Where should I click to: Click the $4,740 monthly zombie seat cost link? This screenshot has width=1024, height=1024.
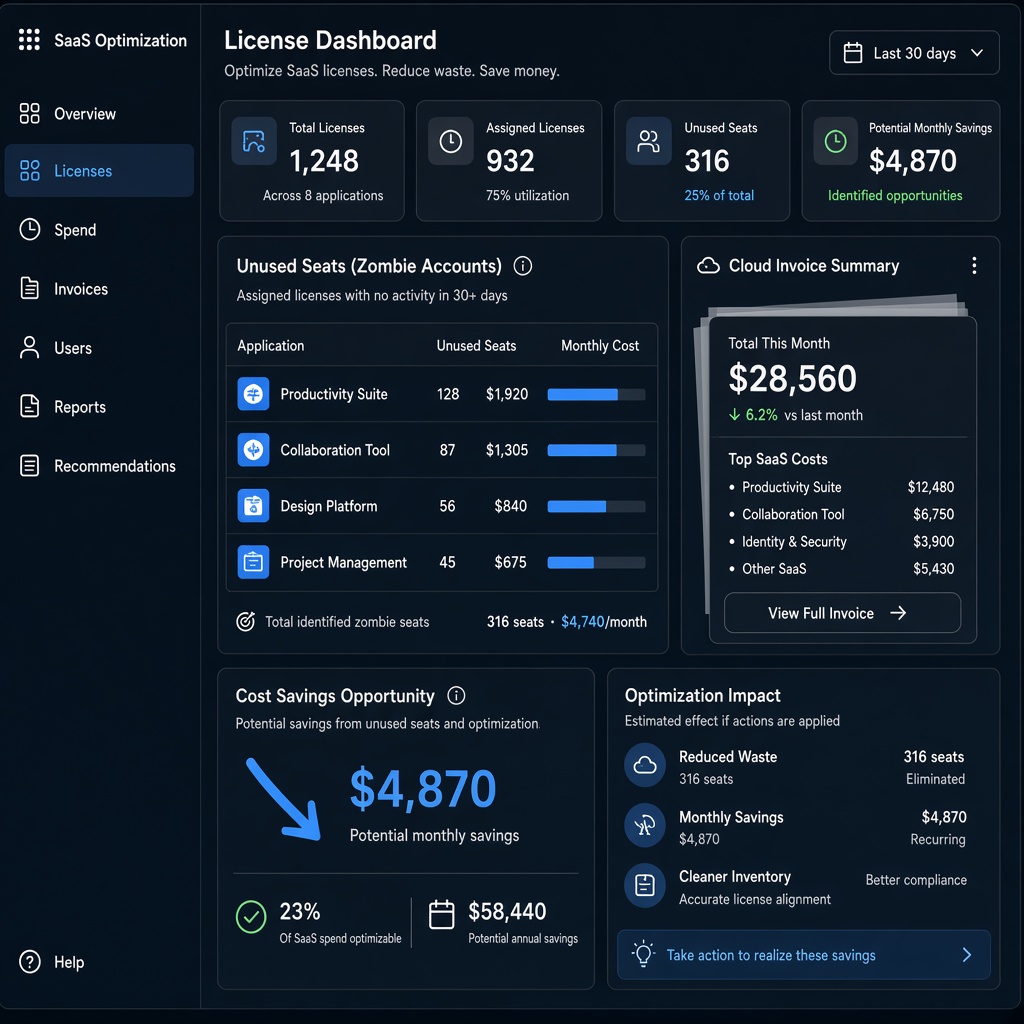[583, 622]
